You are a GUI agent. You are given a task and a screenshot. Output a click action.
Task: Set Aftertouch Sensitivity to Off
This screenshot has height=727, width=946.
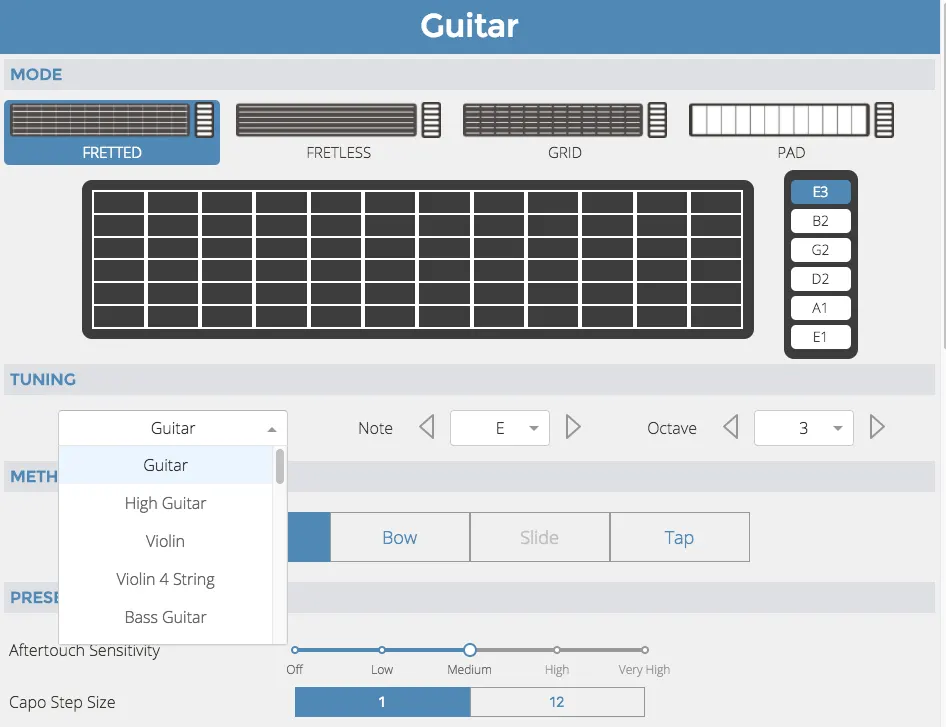(x=294, y=650)
